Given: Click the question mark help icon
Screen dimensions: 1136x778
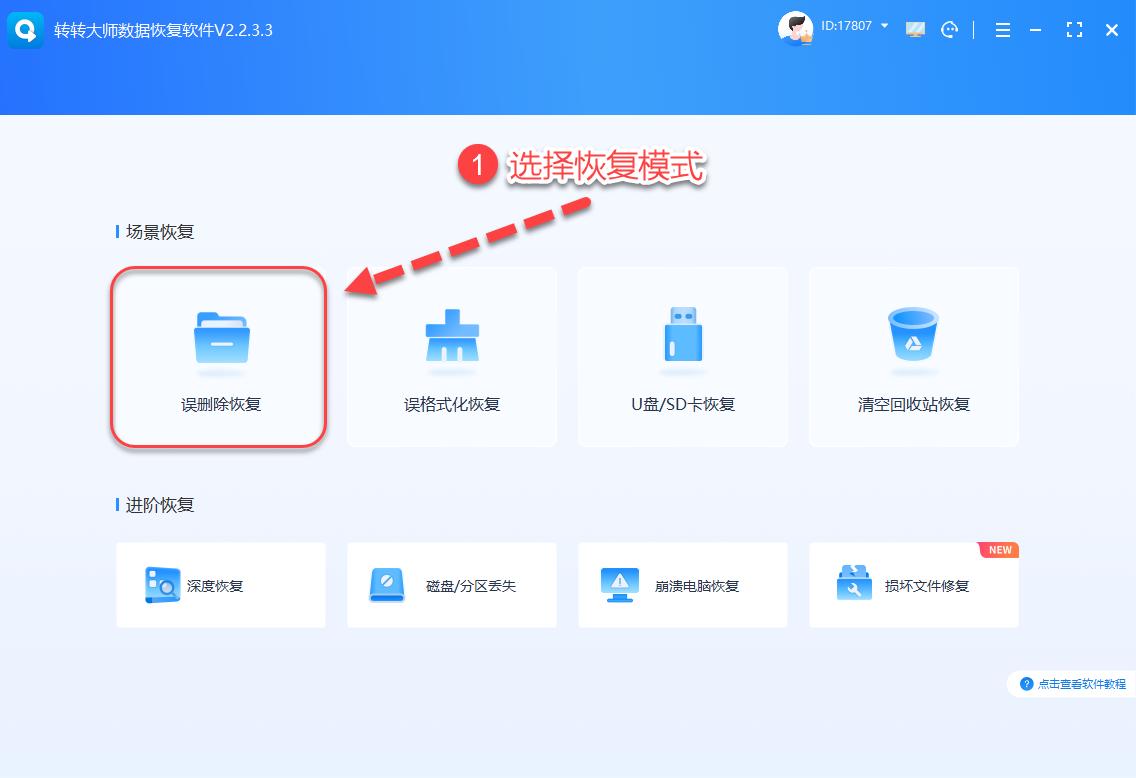Looking at the screenshot, I should coord(1027,684).
